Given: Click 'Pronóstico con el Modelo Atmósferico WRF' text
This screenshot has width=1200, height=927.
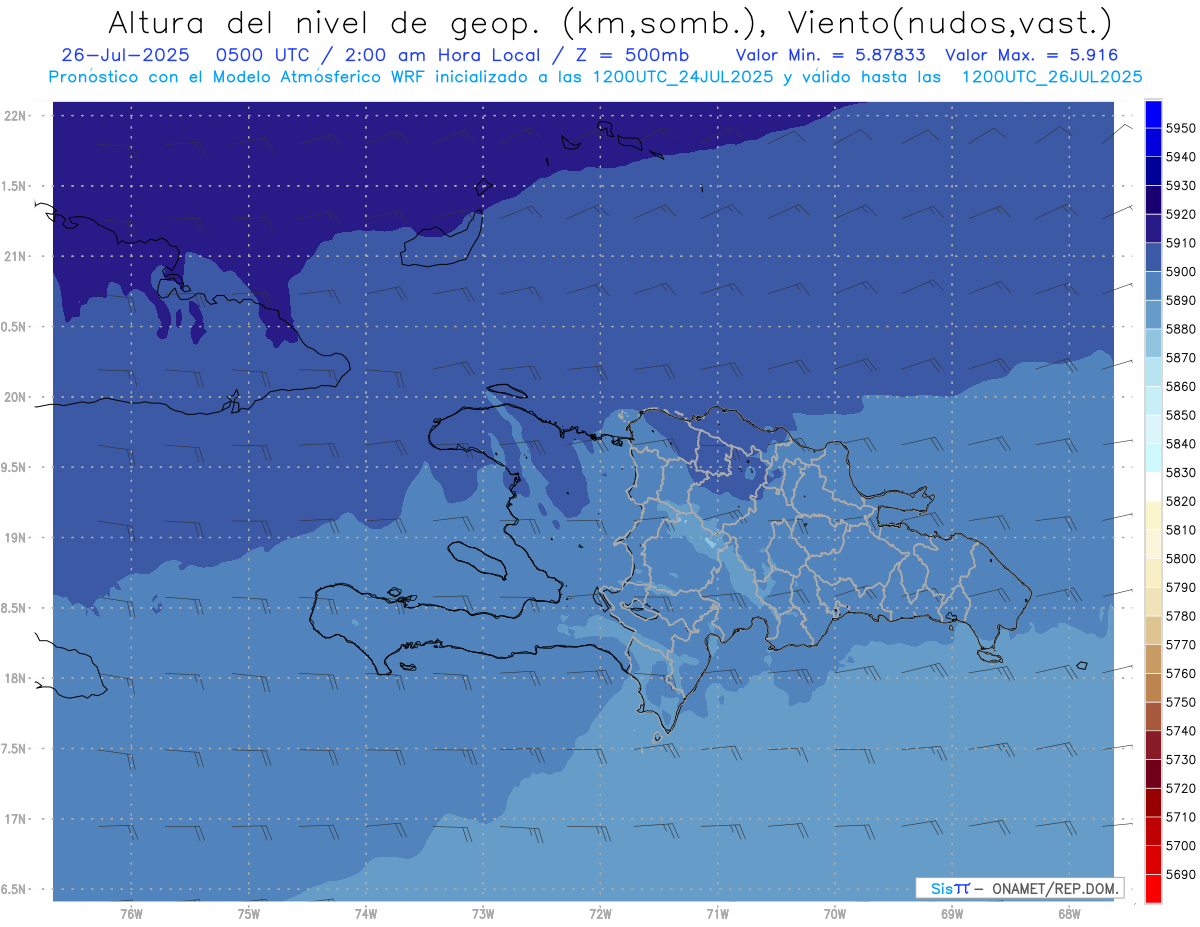Looking at the screenshot, I should tap(239, 76).
